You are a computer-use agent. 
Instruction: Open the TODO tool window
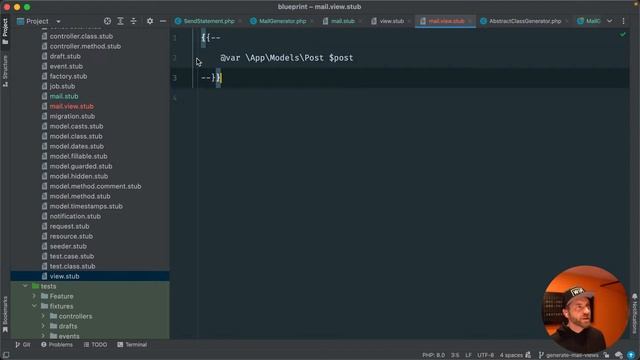click(x=95, y=344)
